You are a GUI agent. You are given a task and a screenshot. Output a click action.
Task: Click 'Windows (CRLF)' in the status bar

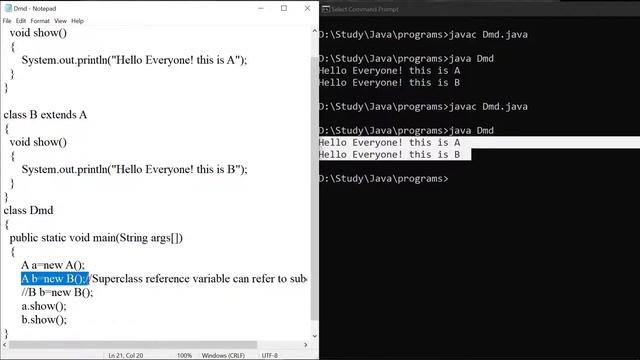pyautogui.click(x=223, y=356)
